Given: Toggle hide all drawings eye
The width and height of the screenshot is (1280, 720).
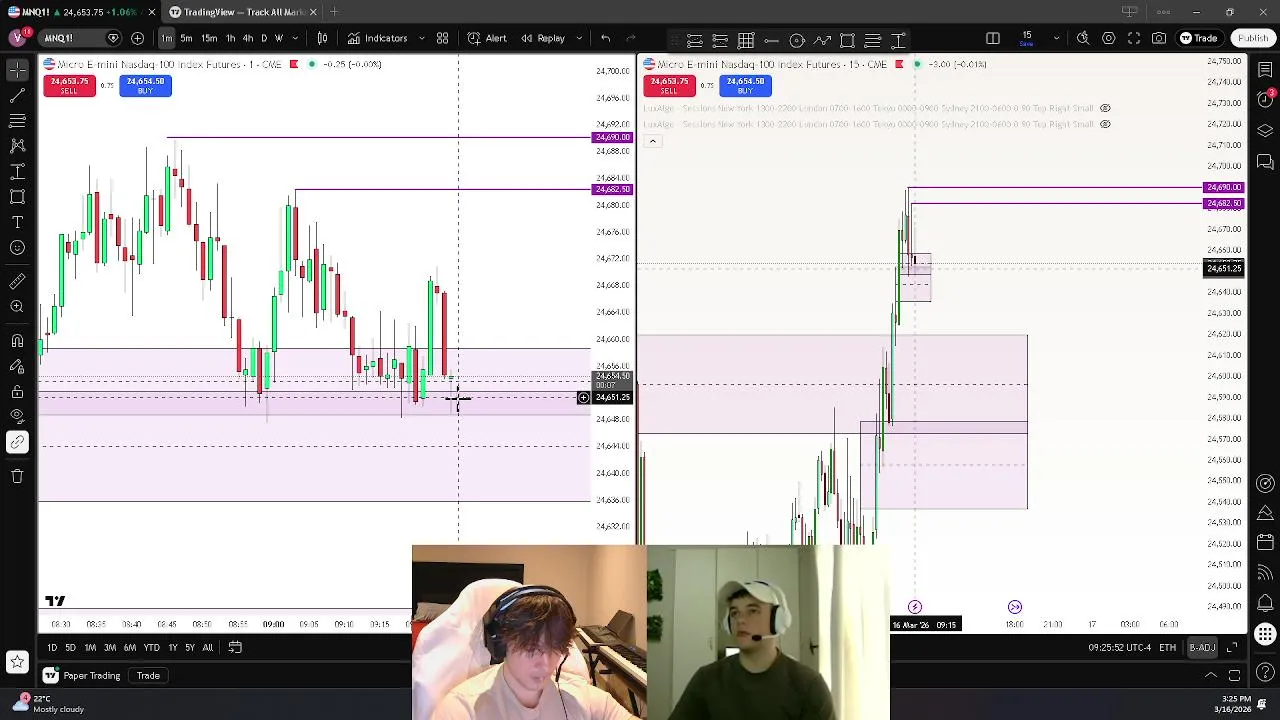Looking at the screenshot, I should click(x=17, y=416).
